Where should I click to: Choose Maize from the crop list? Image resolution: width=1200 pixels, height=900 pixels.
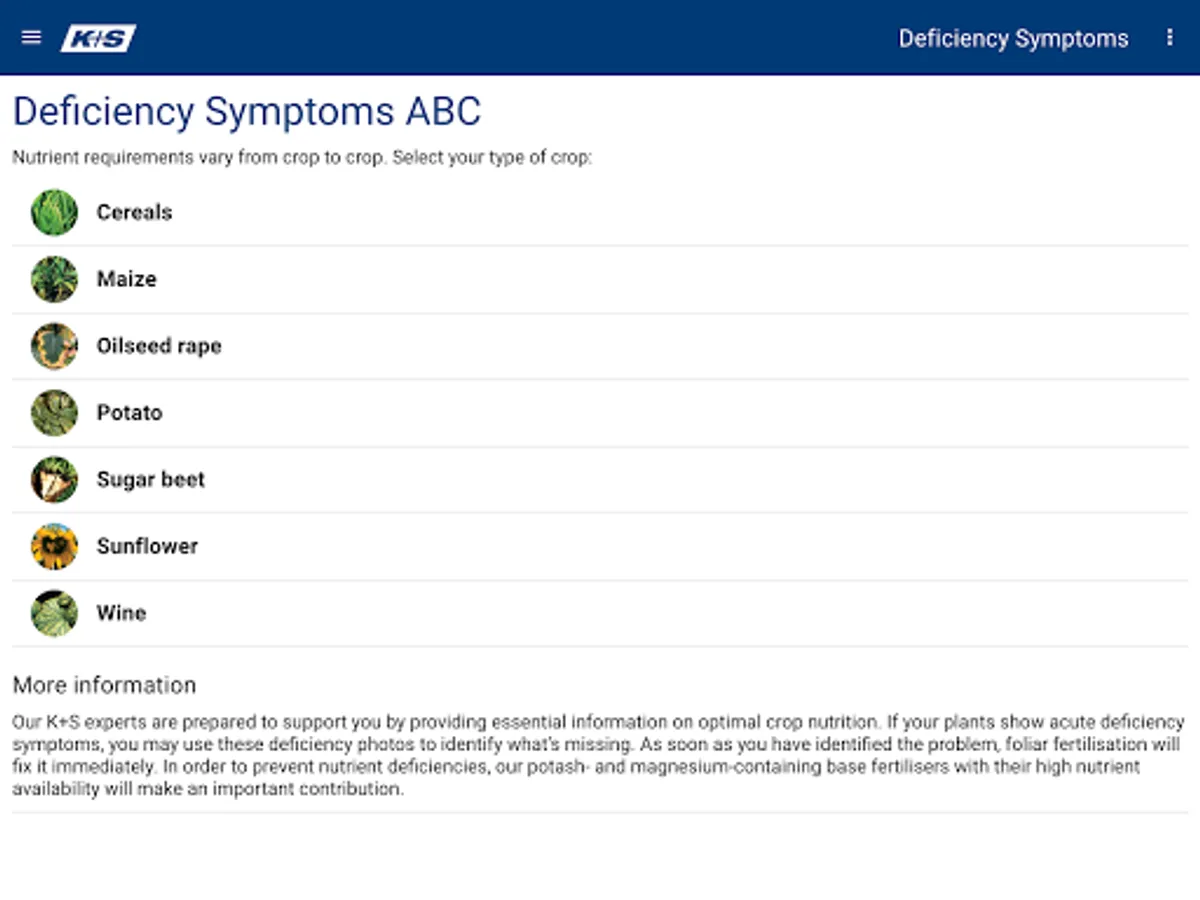click(127, 280)
